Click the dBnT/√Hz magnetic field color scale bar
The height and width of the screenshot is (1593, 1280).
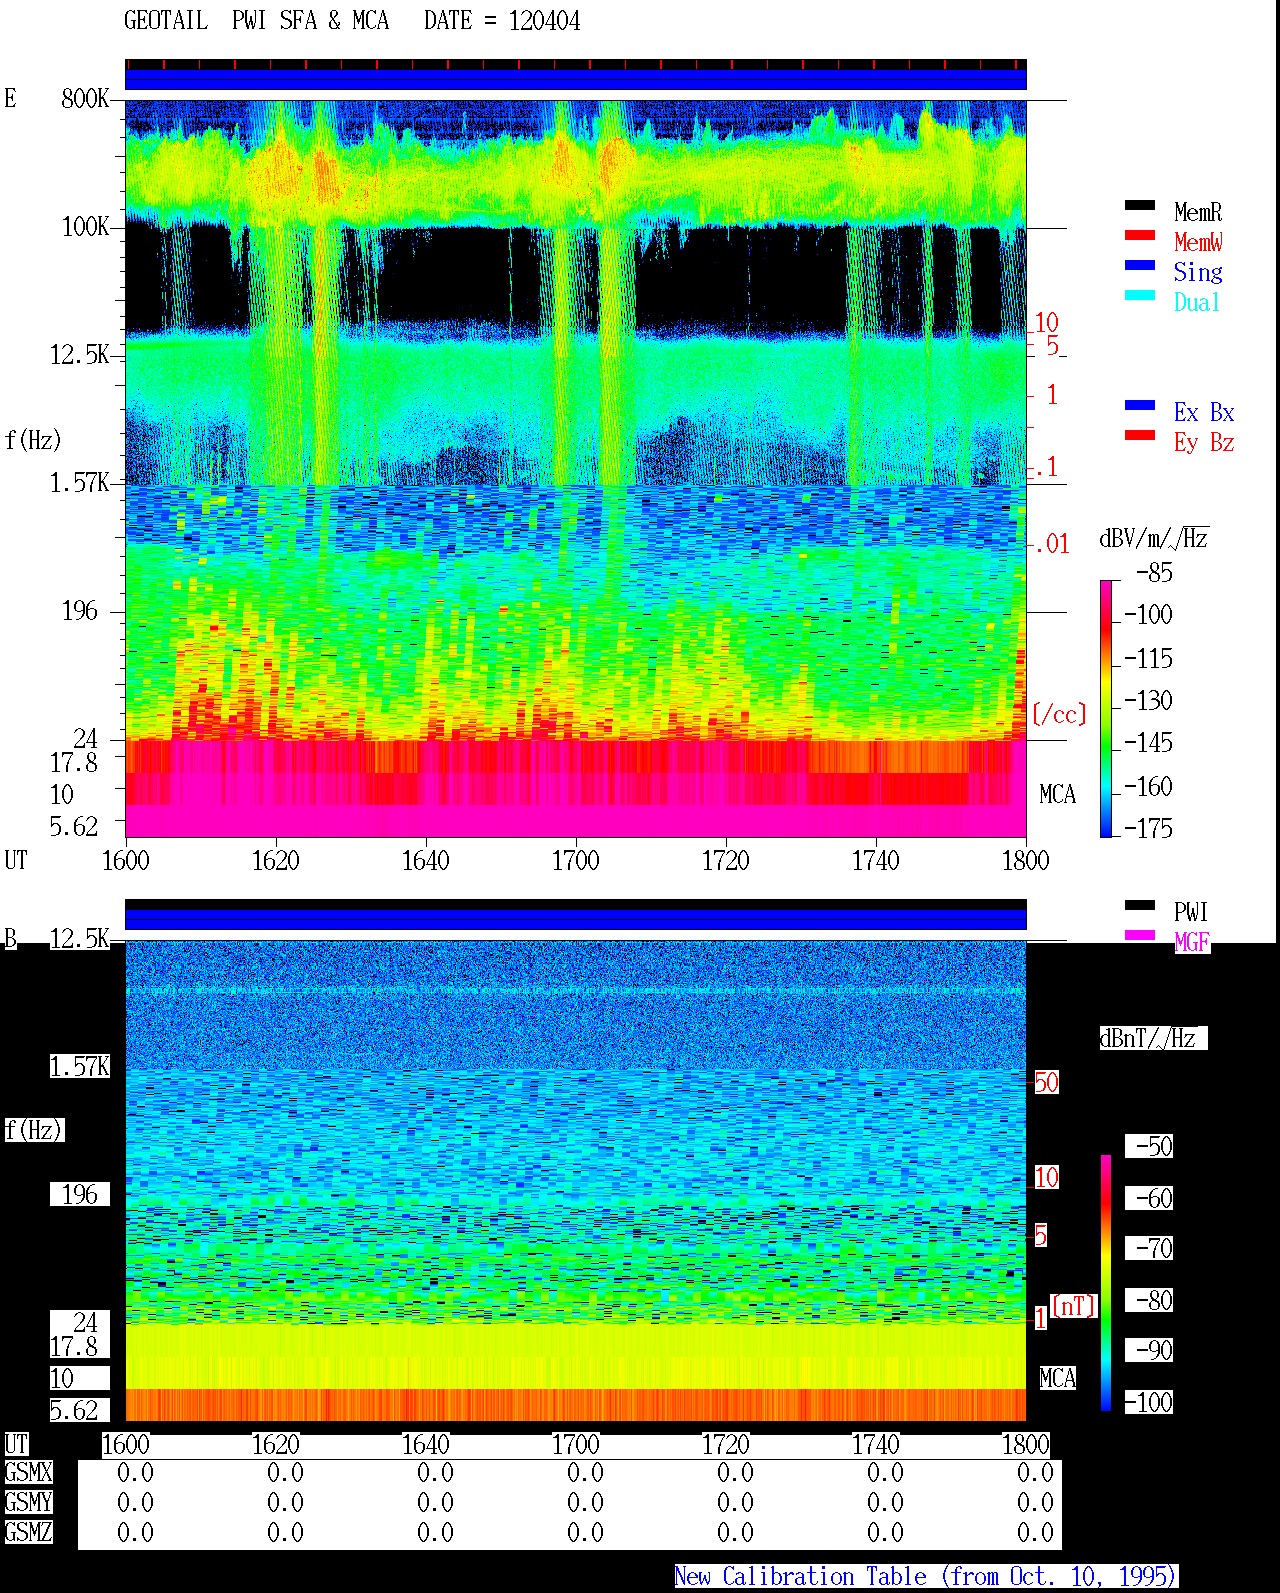(x=1106, y=1283)
